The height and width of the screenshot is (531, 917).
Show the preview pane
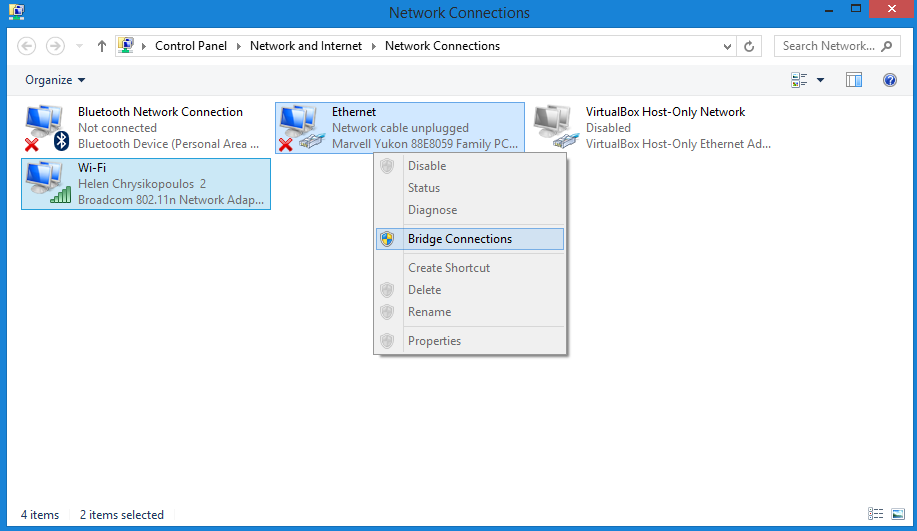[x=854, y=80]
